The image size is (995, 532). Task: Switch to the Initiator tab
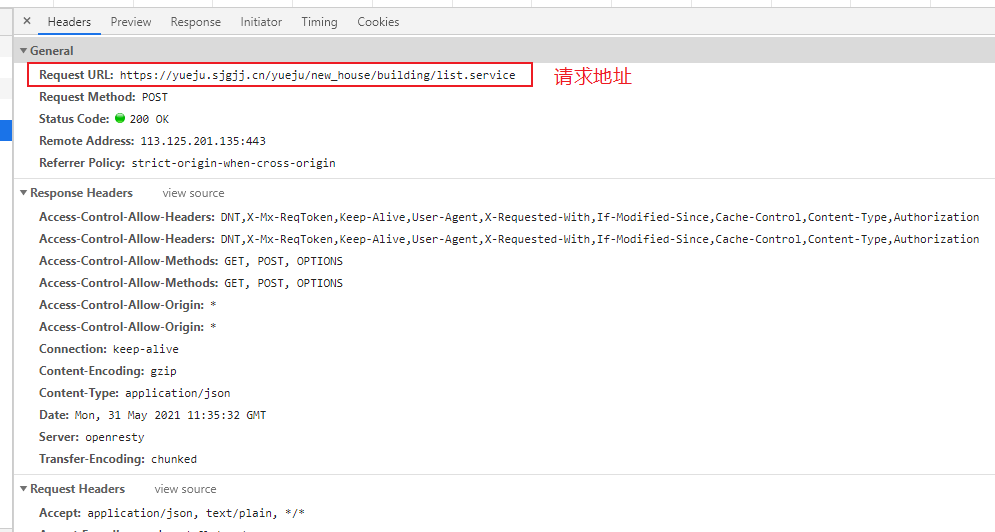click(261, 22)
